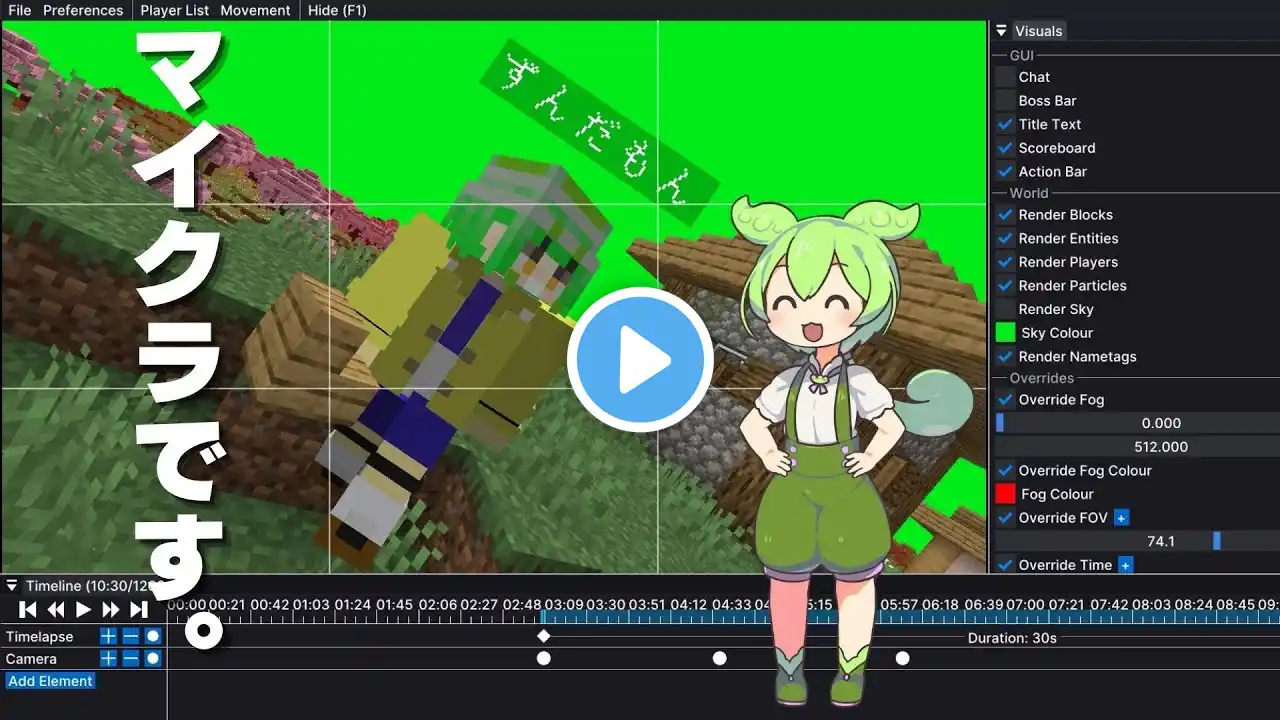Collapse the Timeline panel triangle
Screen dimensions: 1280x720
pyautogui.click(x=12, y=586)
